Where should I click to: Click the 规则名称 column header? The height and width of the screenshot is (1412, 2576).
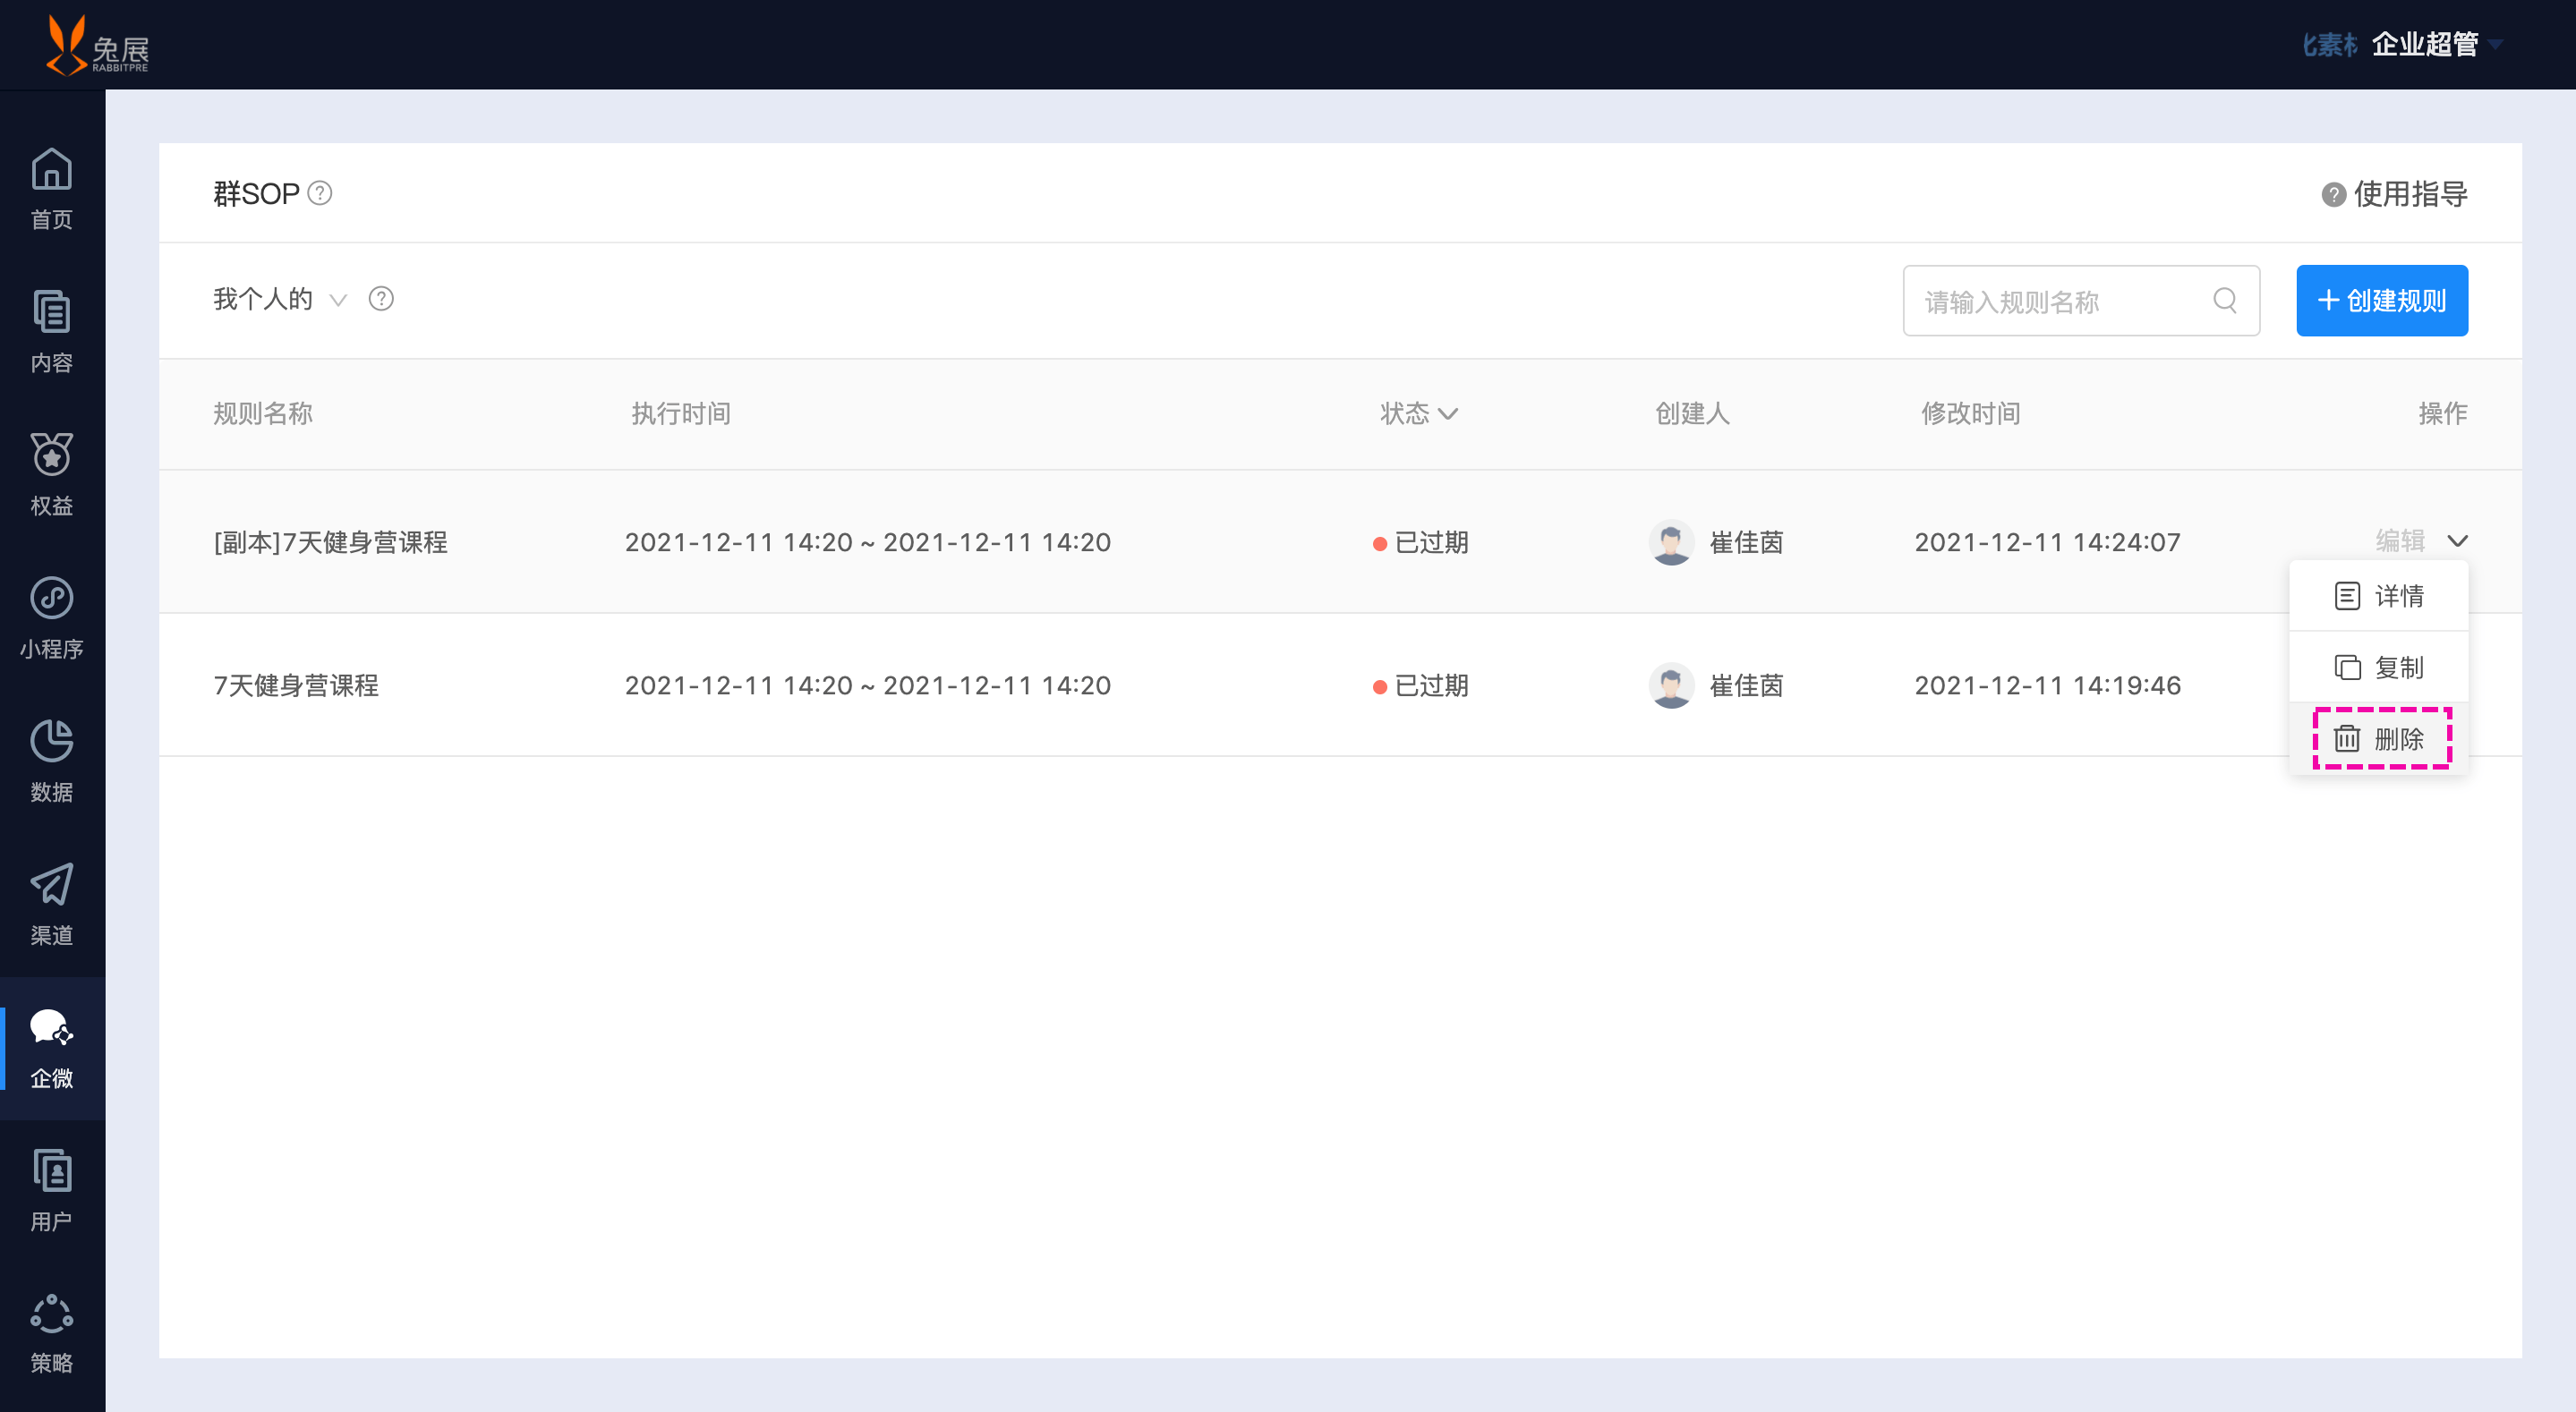pyautogui.click(x=263, y=413)
